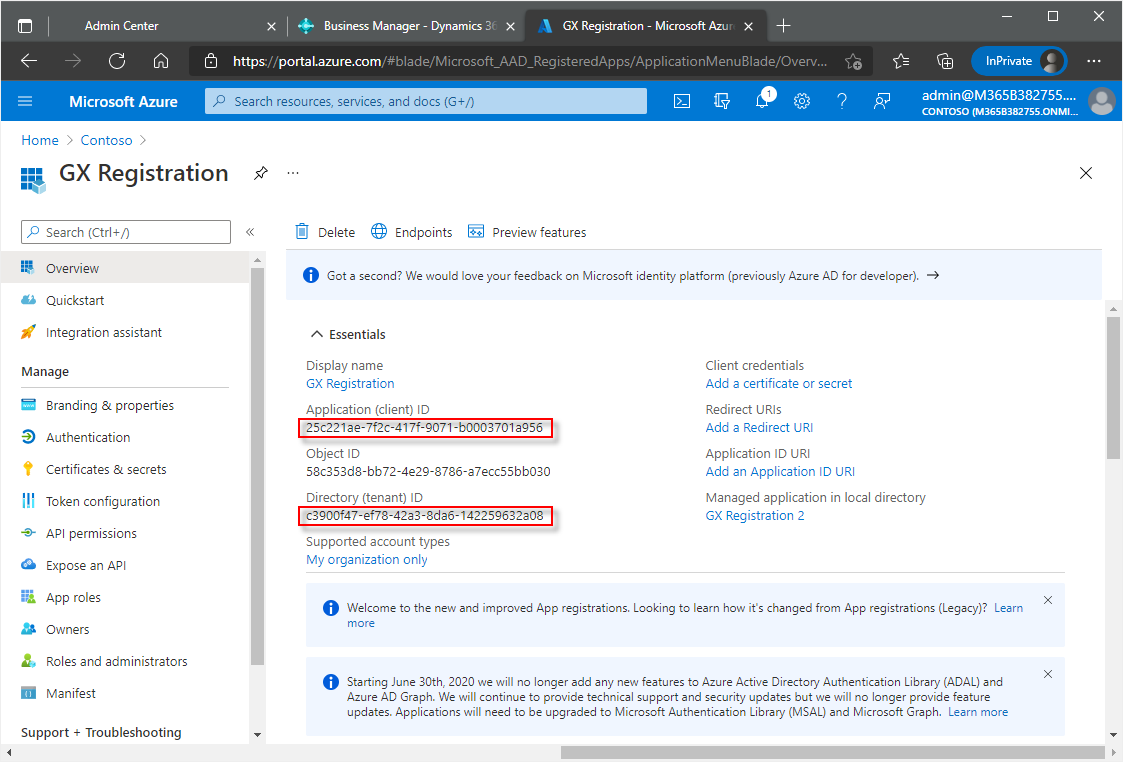This screenshot has width=1123, height=762.
Task: Collapse the Essentials section
Action: click(317, 335)
